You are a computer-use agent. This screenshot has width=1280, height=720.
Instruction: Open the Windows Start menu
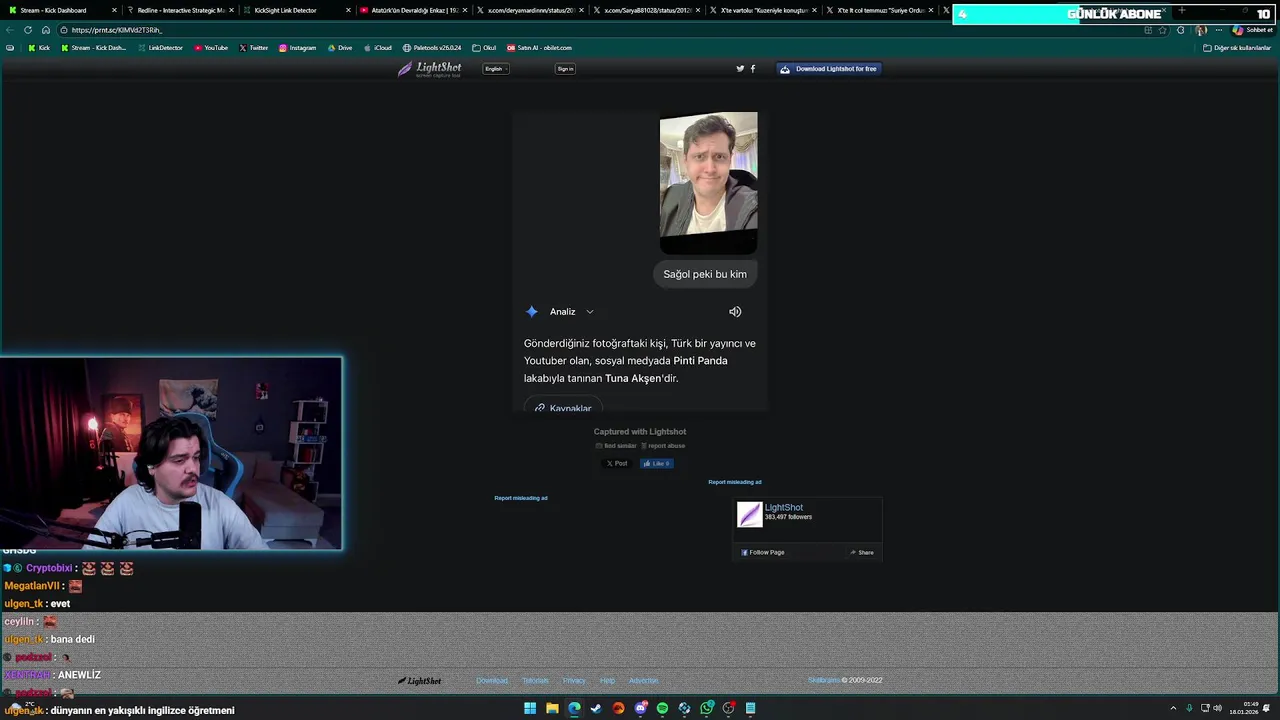(x=530, y=708)
